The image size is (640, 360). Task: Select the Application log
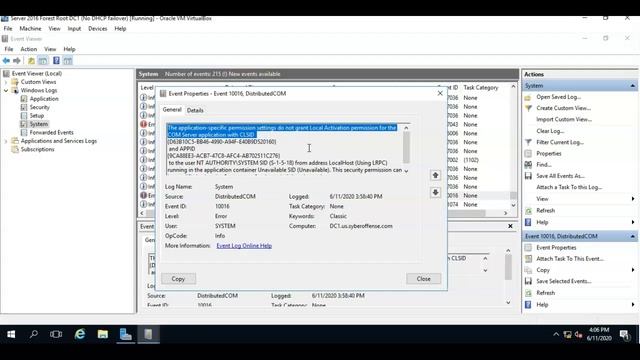[x=44, y=99]
